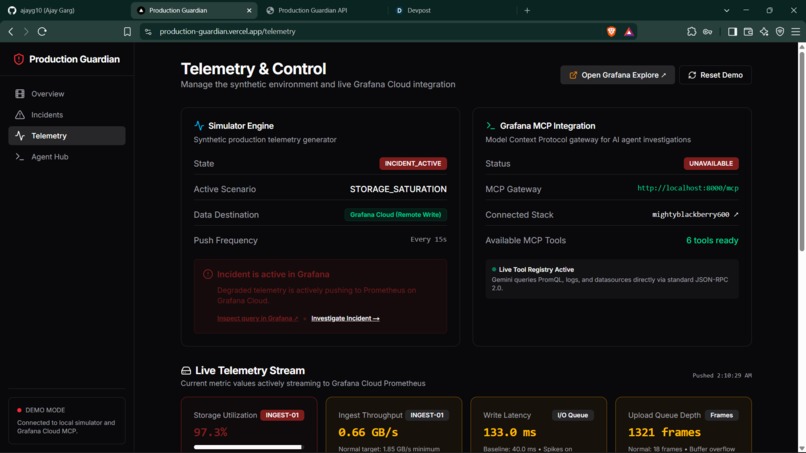The height and width of the screenshot is (453, 806).
Task: Click the Live Telemetry Stream drive icon
Action: coord(186,371)
